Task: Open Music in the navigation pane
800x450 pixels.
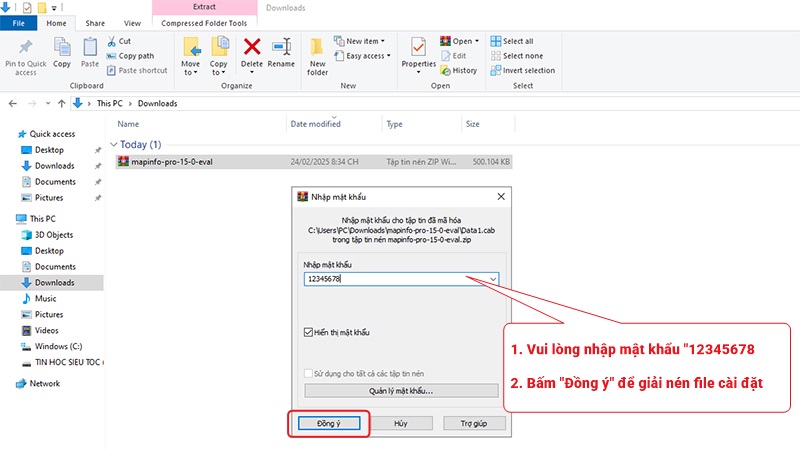Action: [39, 298]
